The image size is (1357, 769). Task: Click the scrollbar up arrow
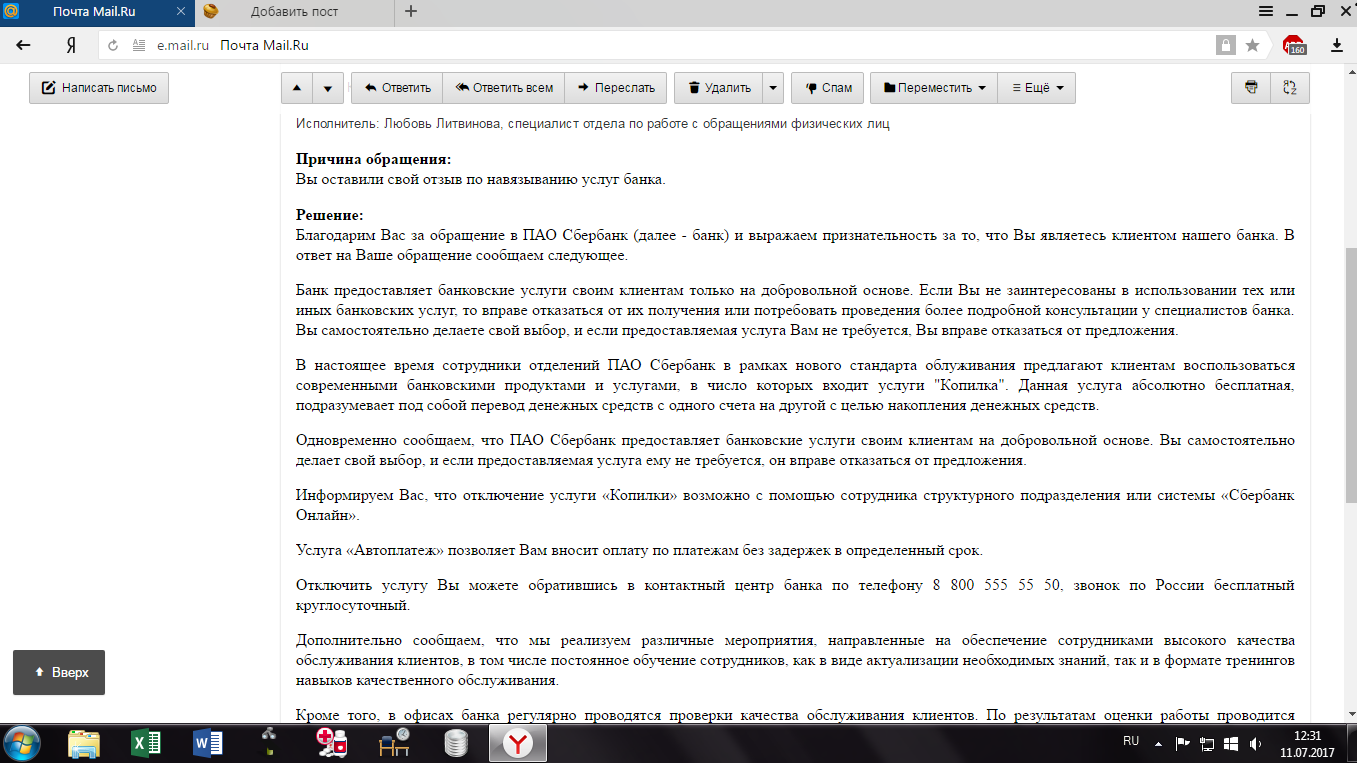point(1350,71)
